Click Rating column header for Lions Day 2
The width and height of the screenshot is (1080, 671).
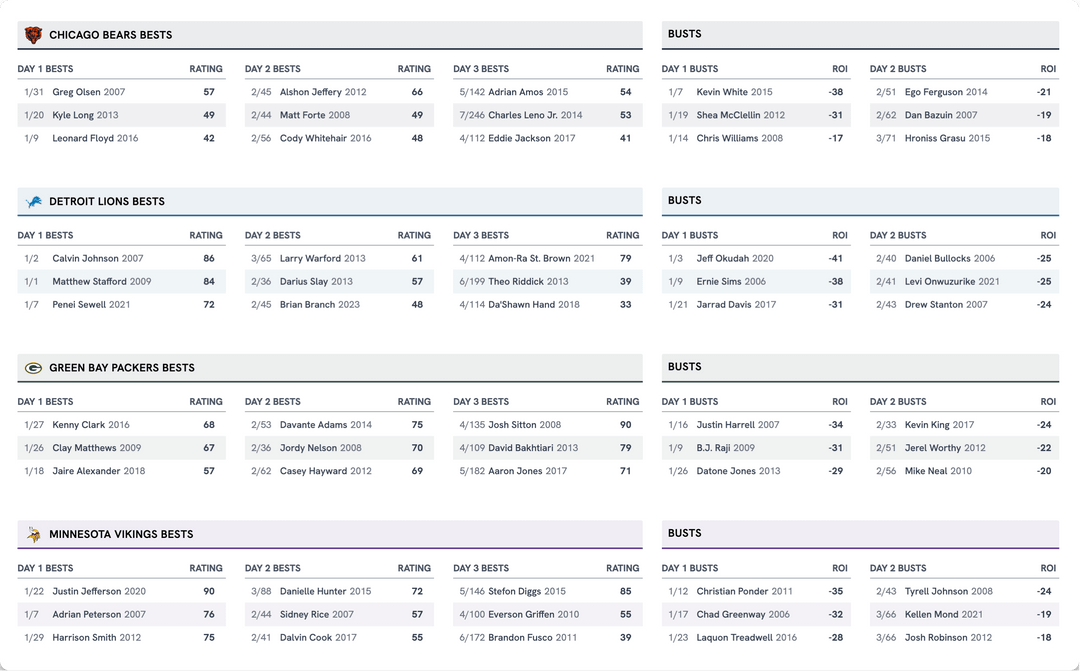click(x=414, y=236)
